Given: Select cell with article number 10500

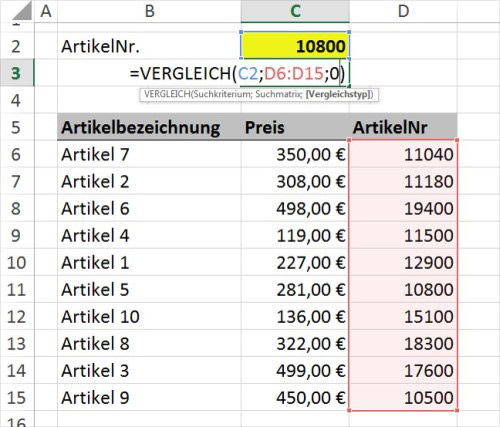Looking at the screenshot, I should (x=403, y=397).
